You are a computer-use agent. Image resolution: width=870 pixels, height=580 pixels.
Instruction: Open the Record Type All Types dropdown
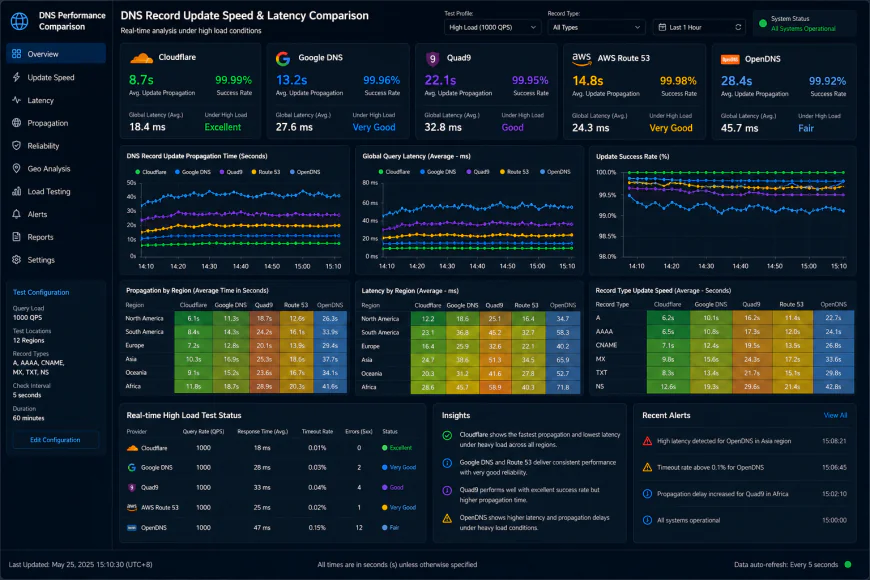(x=596, y=27)
